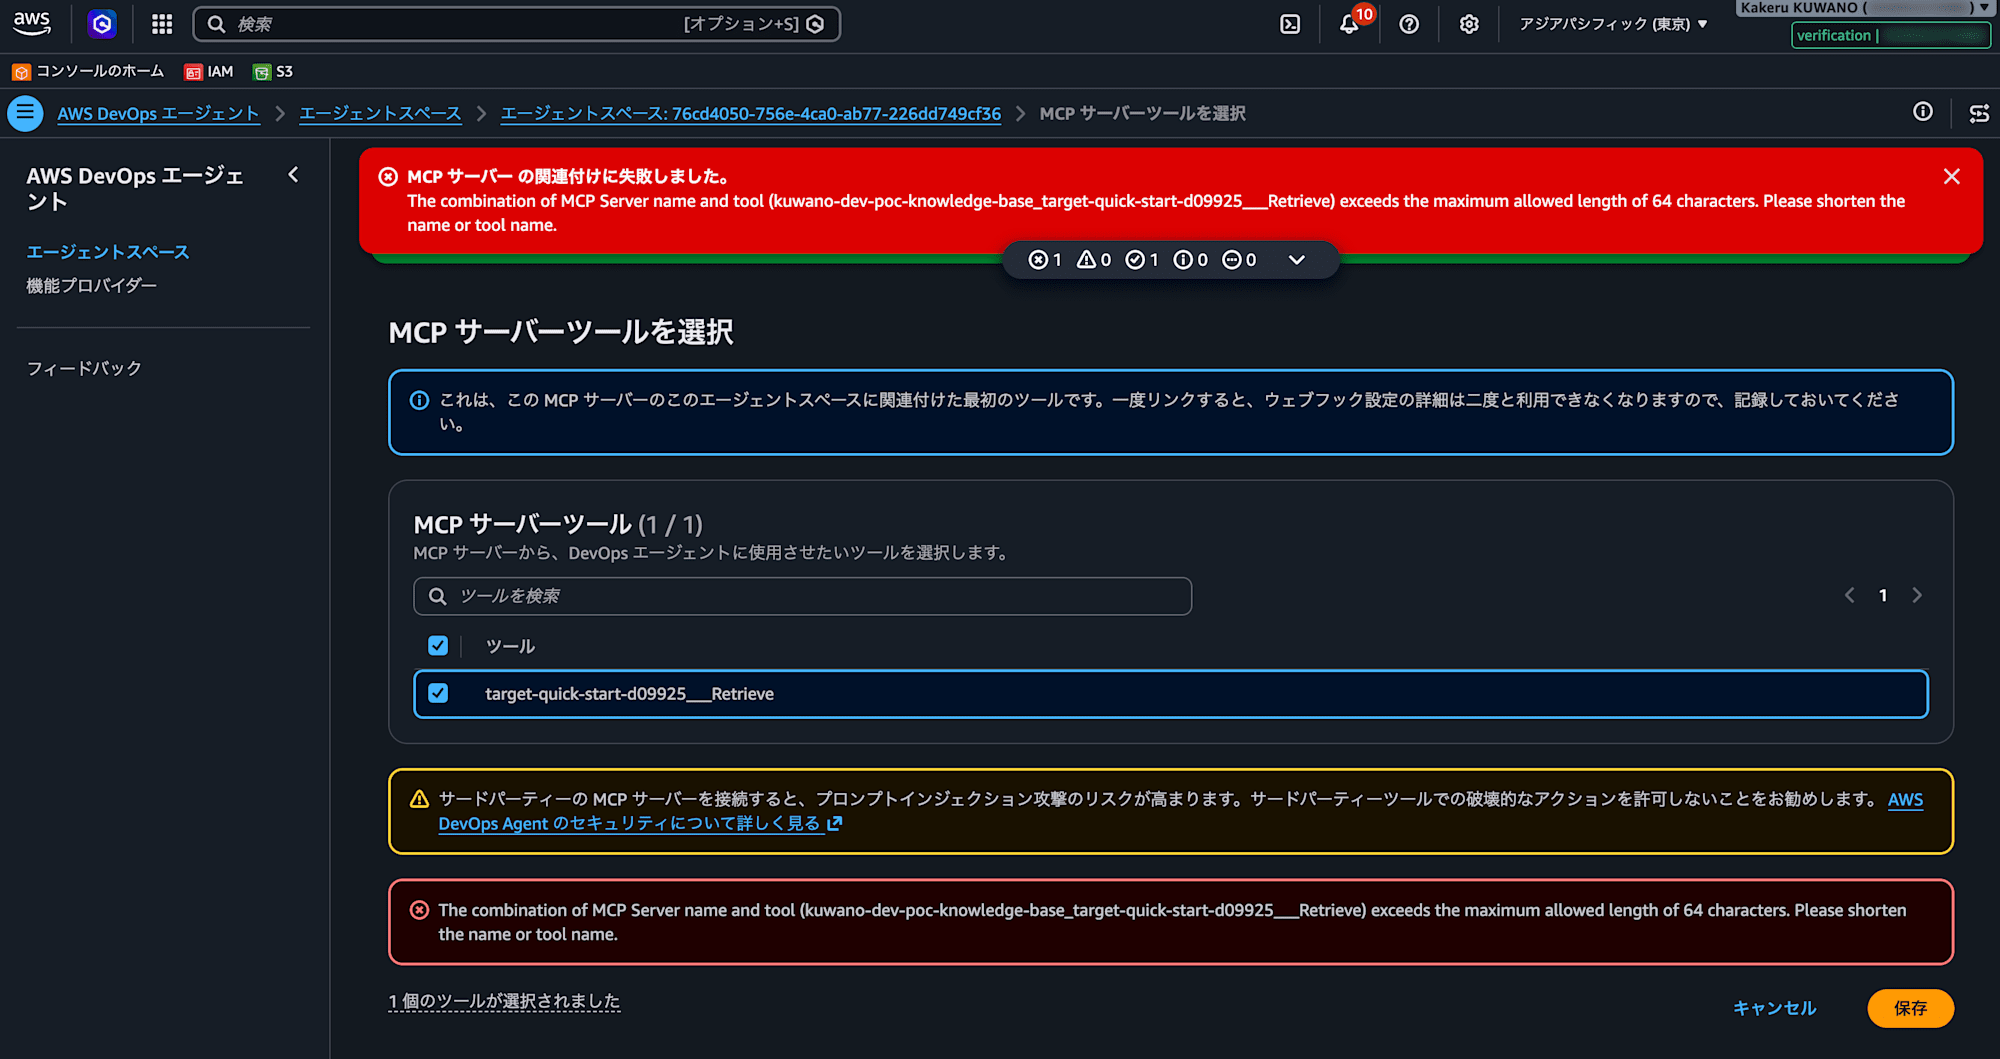Viewport: 2000px width, 1059px height.
Task: Launch CloudShell from the top bar
Action: click(x=1290, y=24)
